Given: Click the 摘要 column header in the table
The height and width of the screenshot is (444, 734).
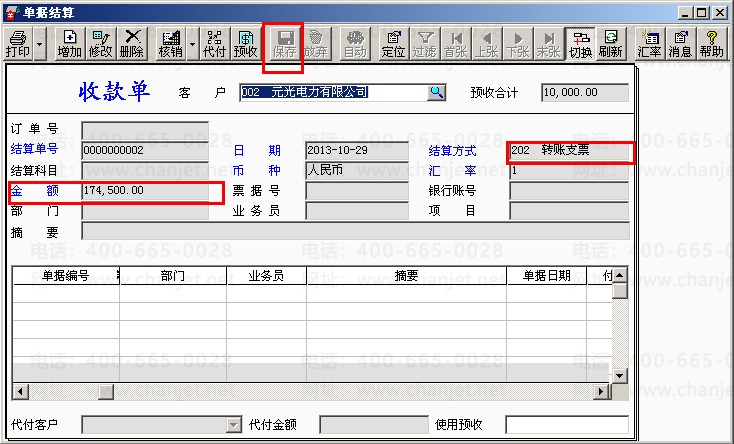Looking at the screenshot, I should [x=406, y=275].
